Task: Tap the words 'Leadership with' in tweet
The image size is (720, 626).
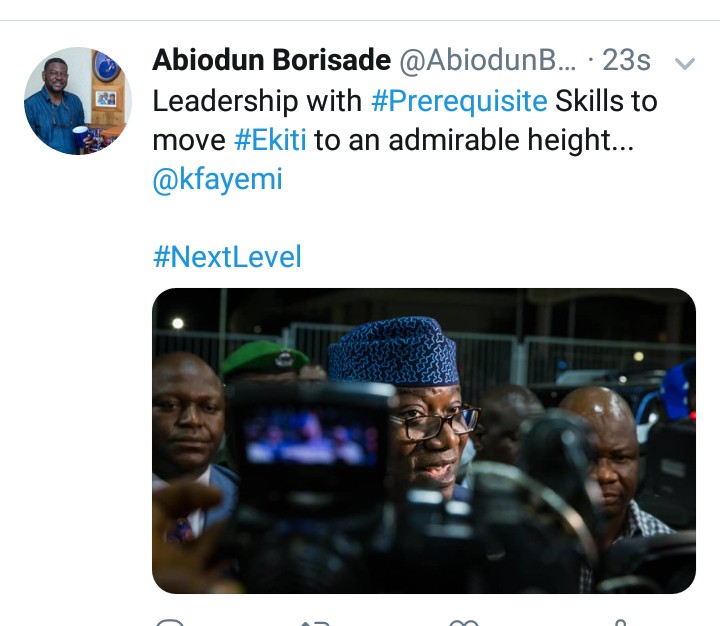Action: [x=257, y=101]
